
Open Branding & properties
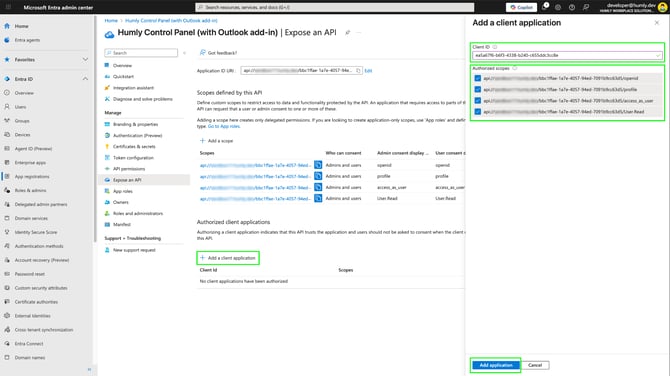tap(135, 124)
